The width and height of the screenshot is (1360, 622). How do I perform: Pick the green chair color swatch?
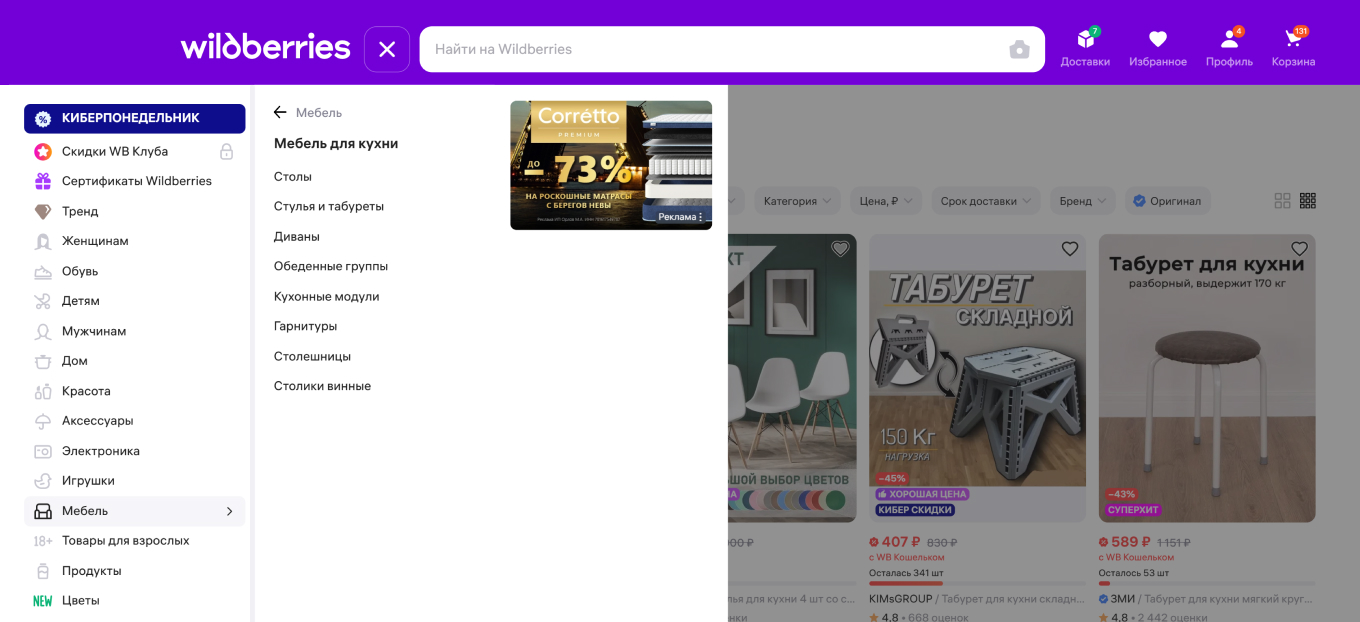tap(835, 500)
